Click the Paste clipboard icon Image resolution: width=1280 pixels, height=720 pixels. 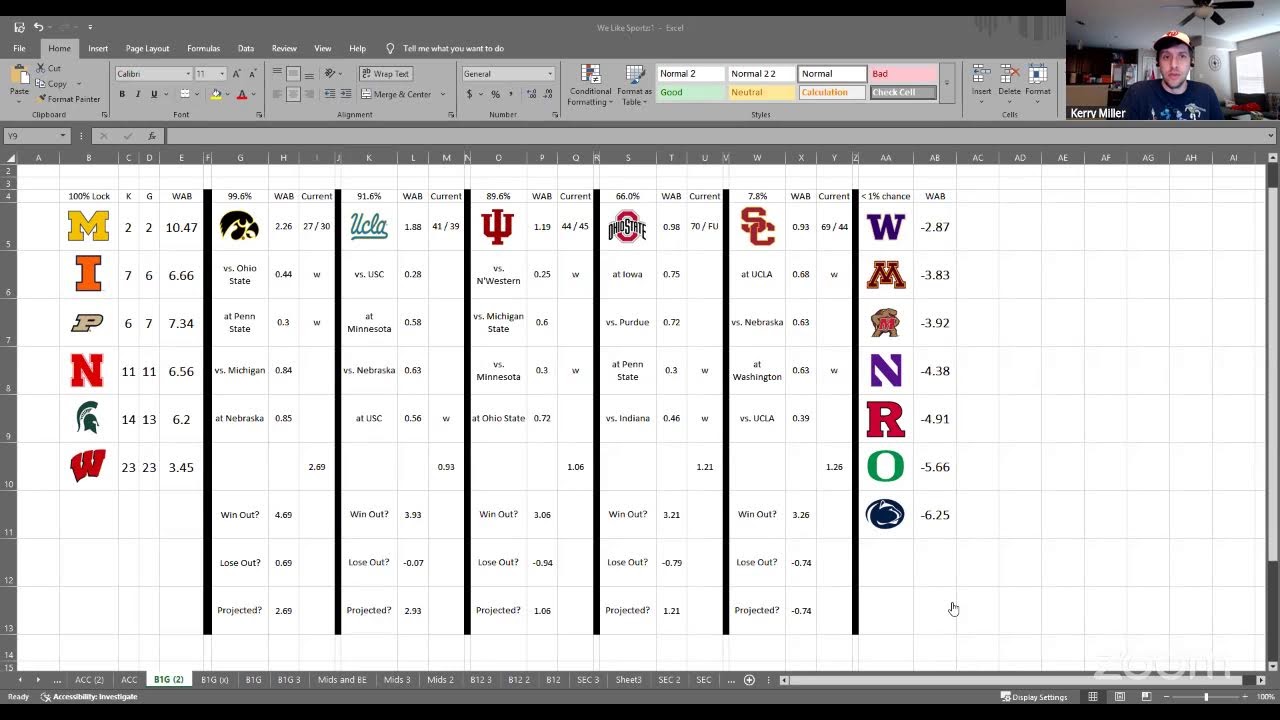click(19, 76)
